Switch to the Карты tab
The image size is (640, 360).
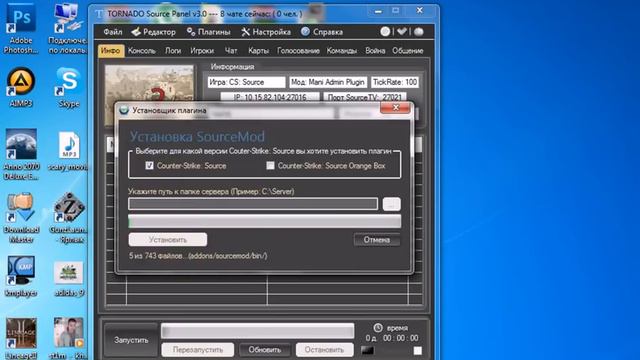[x=258, y=51]
